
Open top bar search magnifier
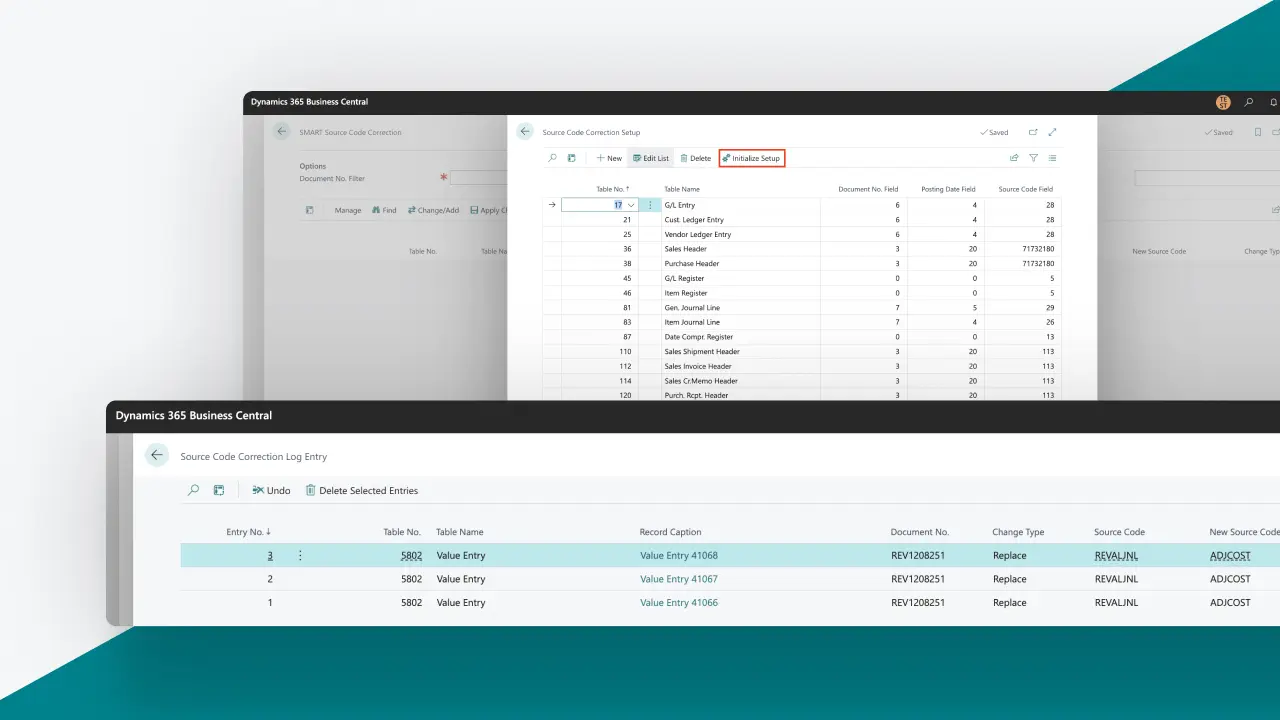tap(1249, 102)
